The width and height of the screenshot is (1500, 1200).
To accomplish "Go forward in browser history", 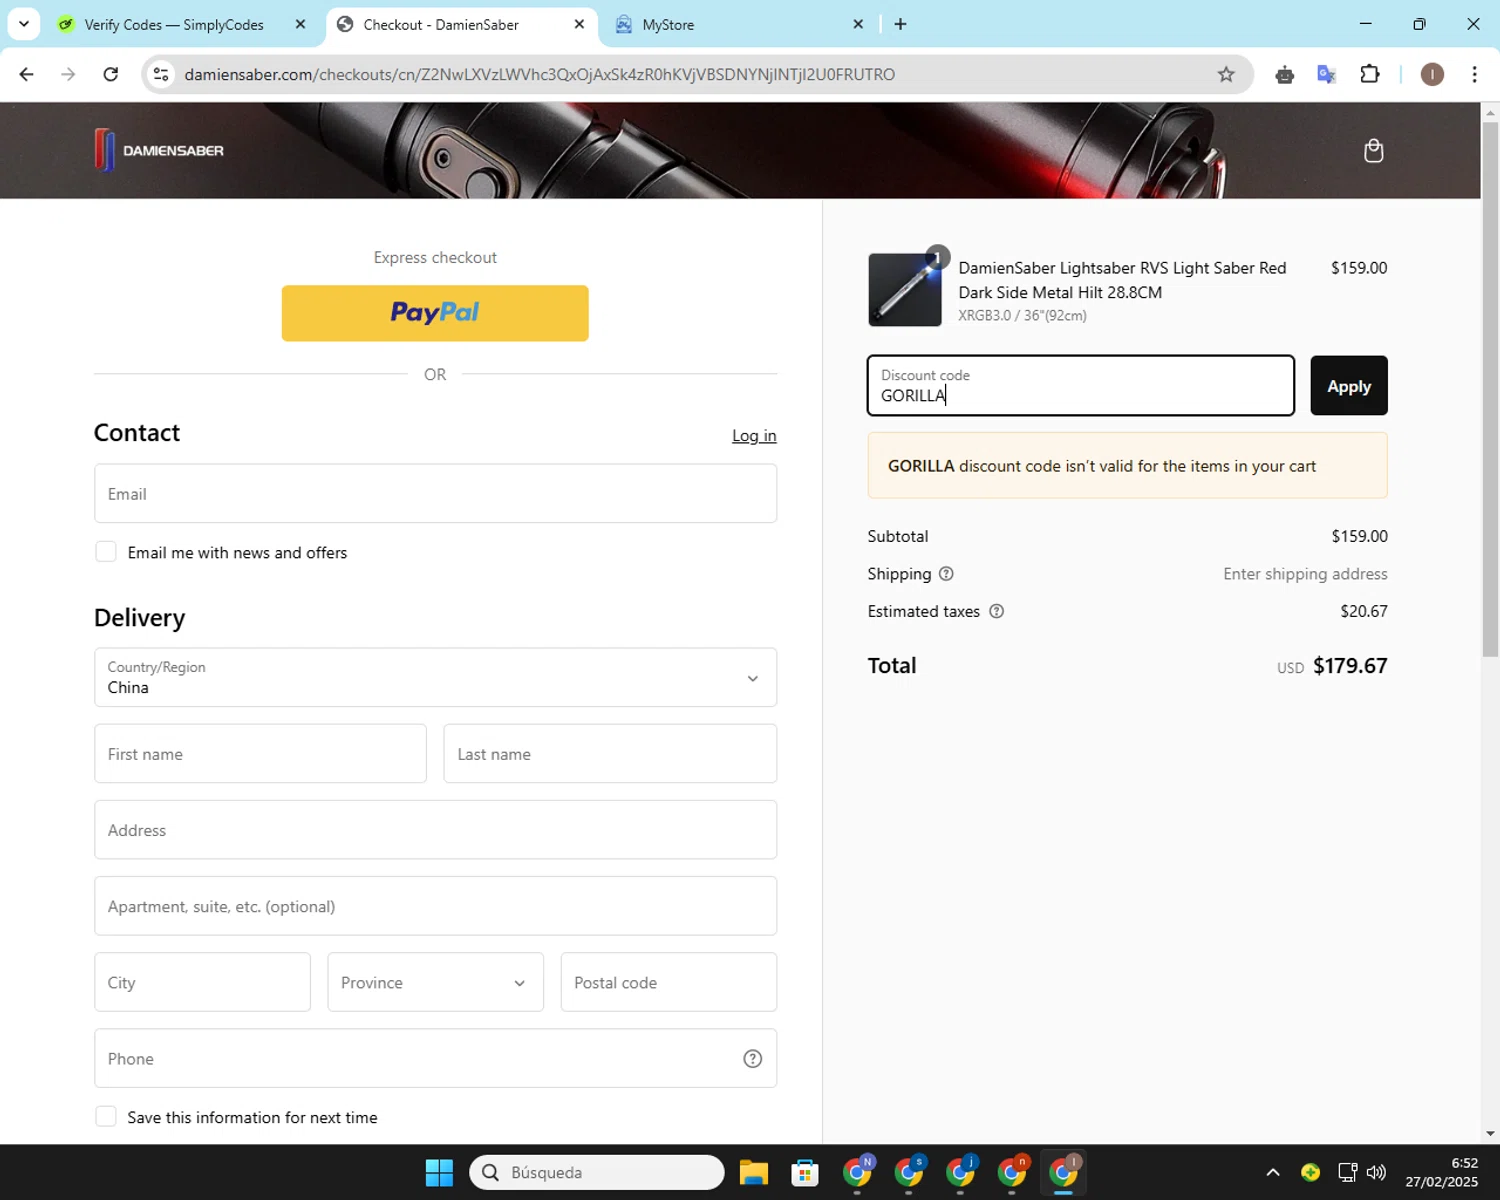I will click(x=68, y=74).
